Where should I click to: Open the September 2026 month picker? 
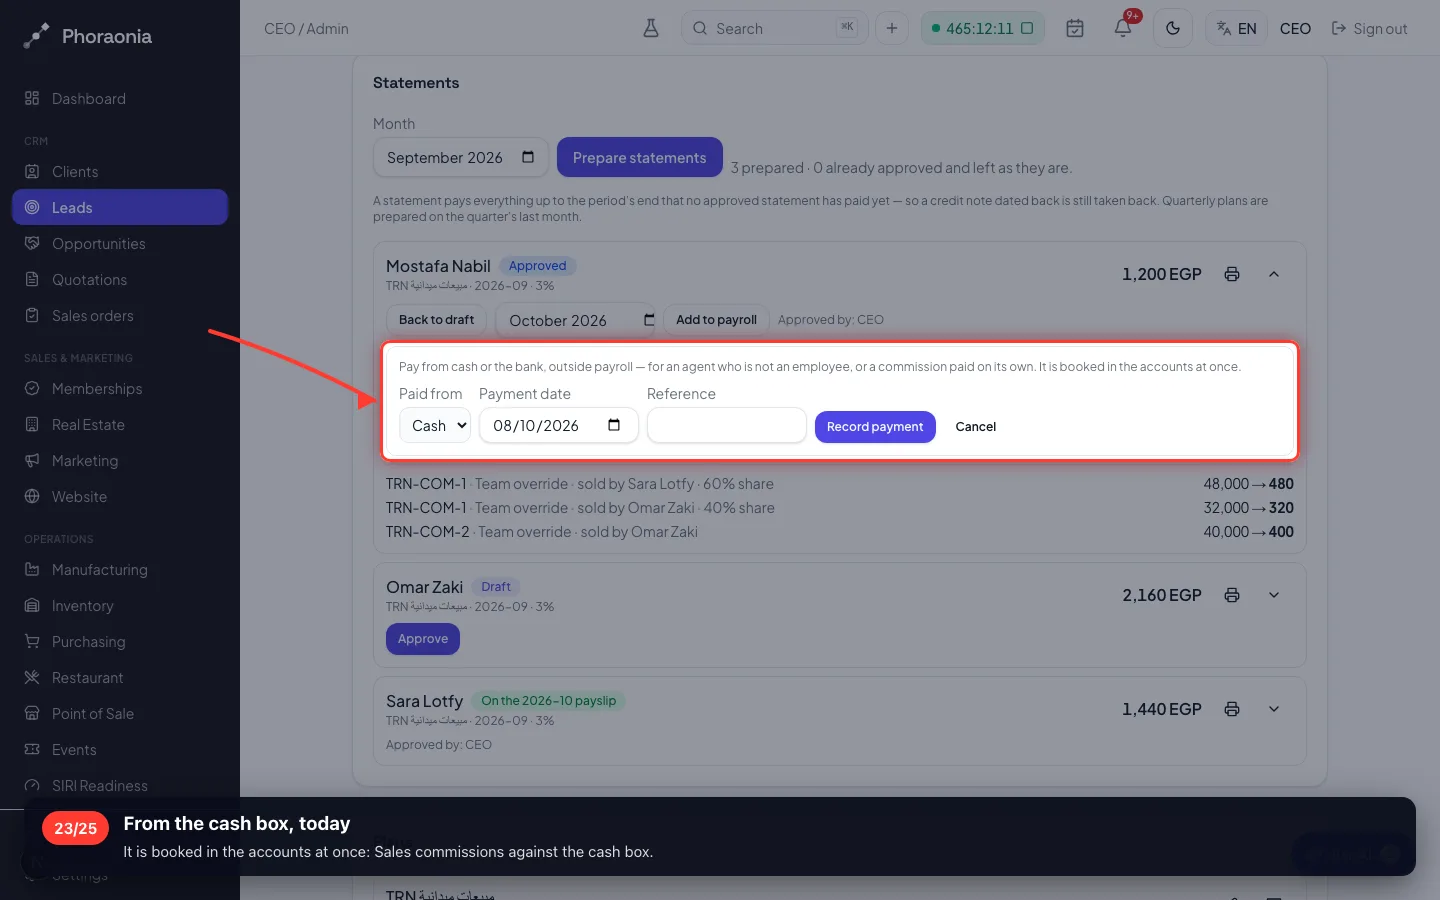461,158
